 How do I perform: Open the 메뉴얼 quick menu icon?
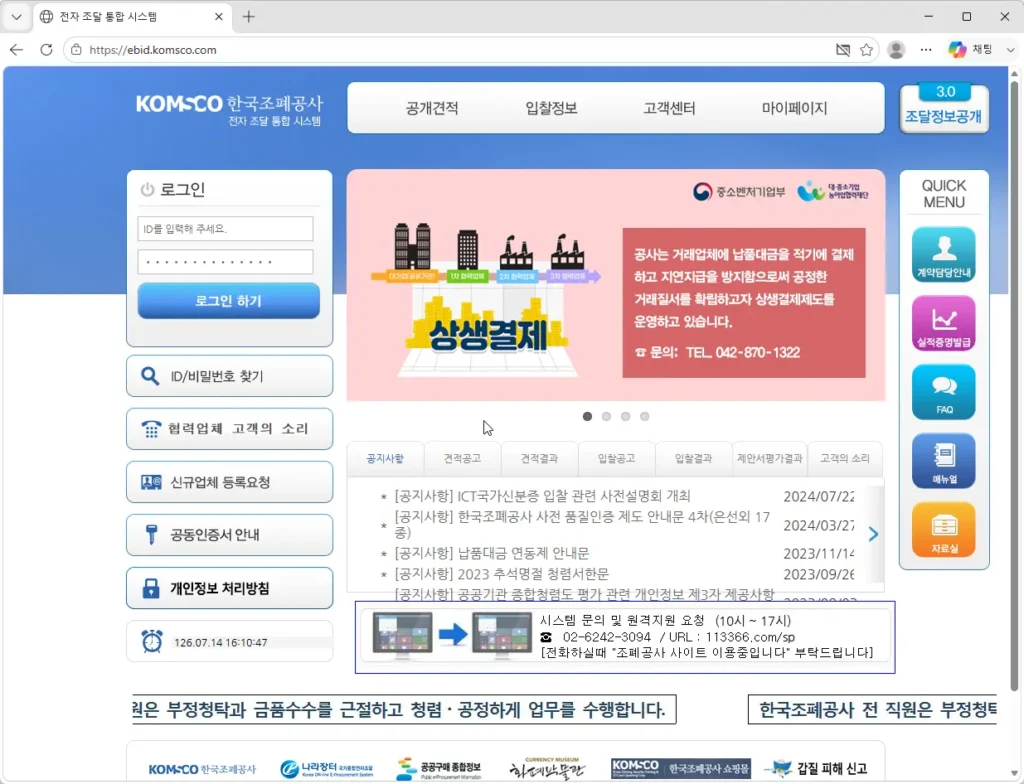pos(944,461)
